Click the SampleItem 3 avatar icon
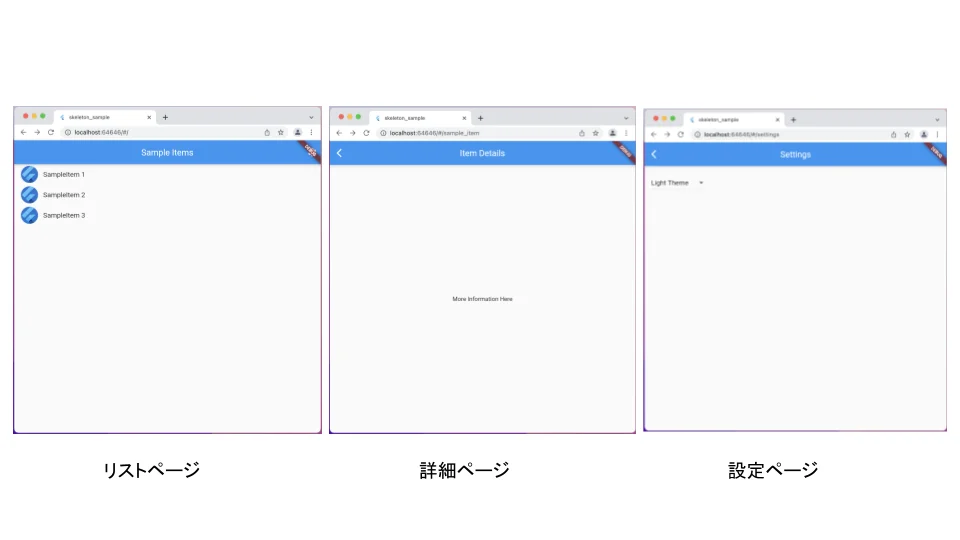 click(29, 215)
